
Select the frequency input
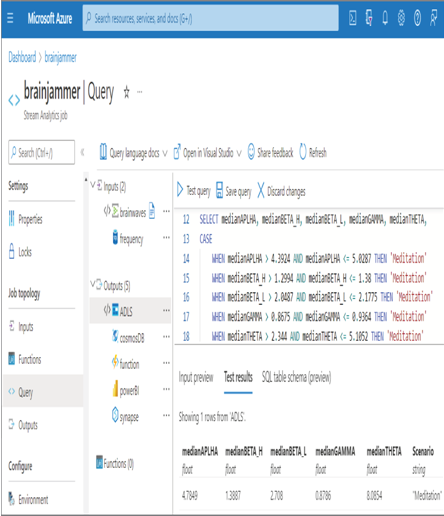(x=128, y=238)
